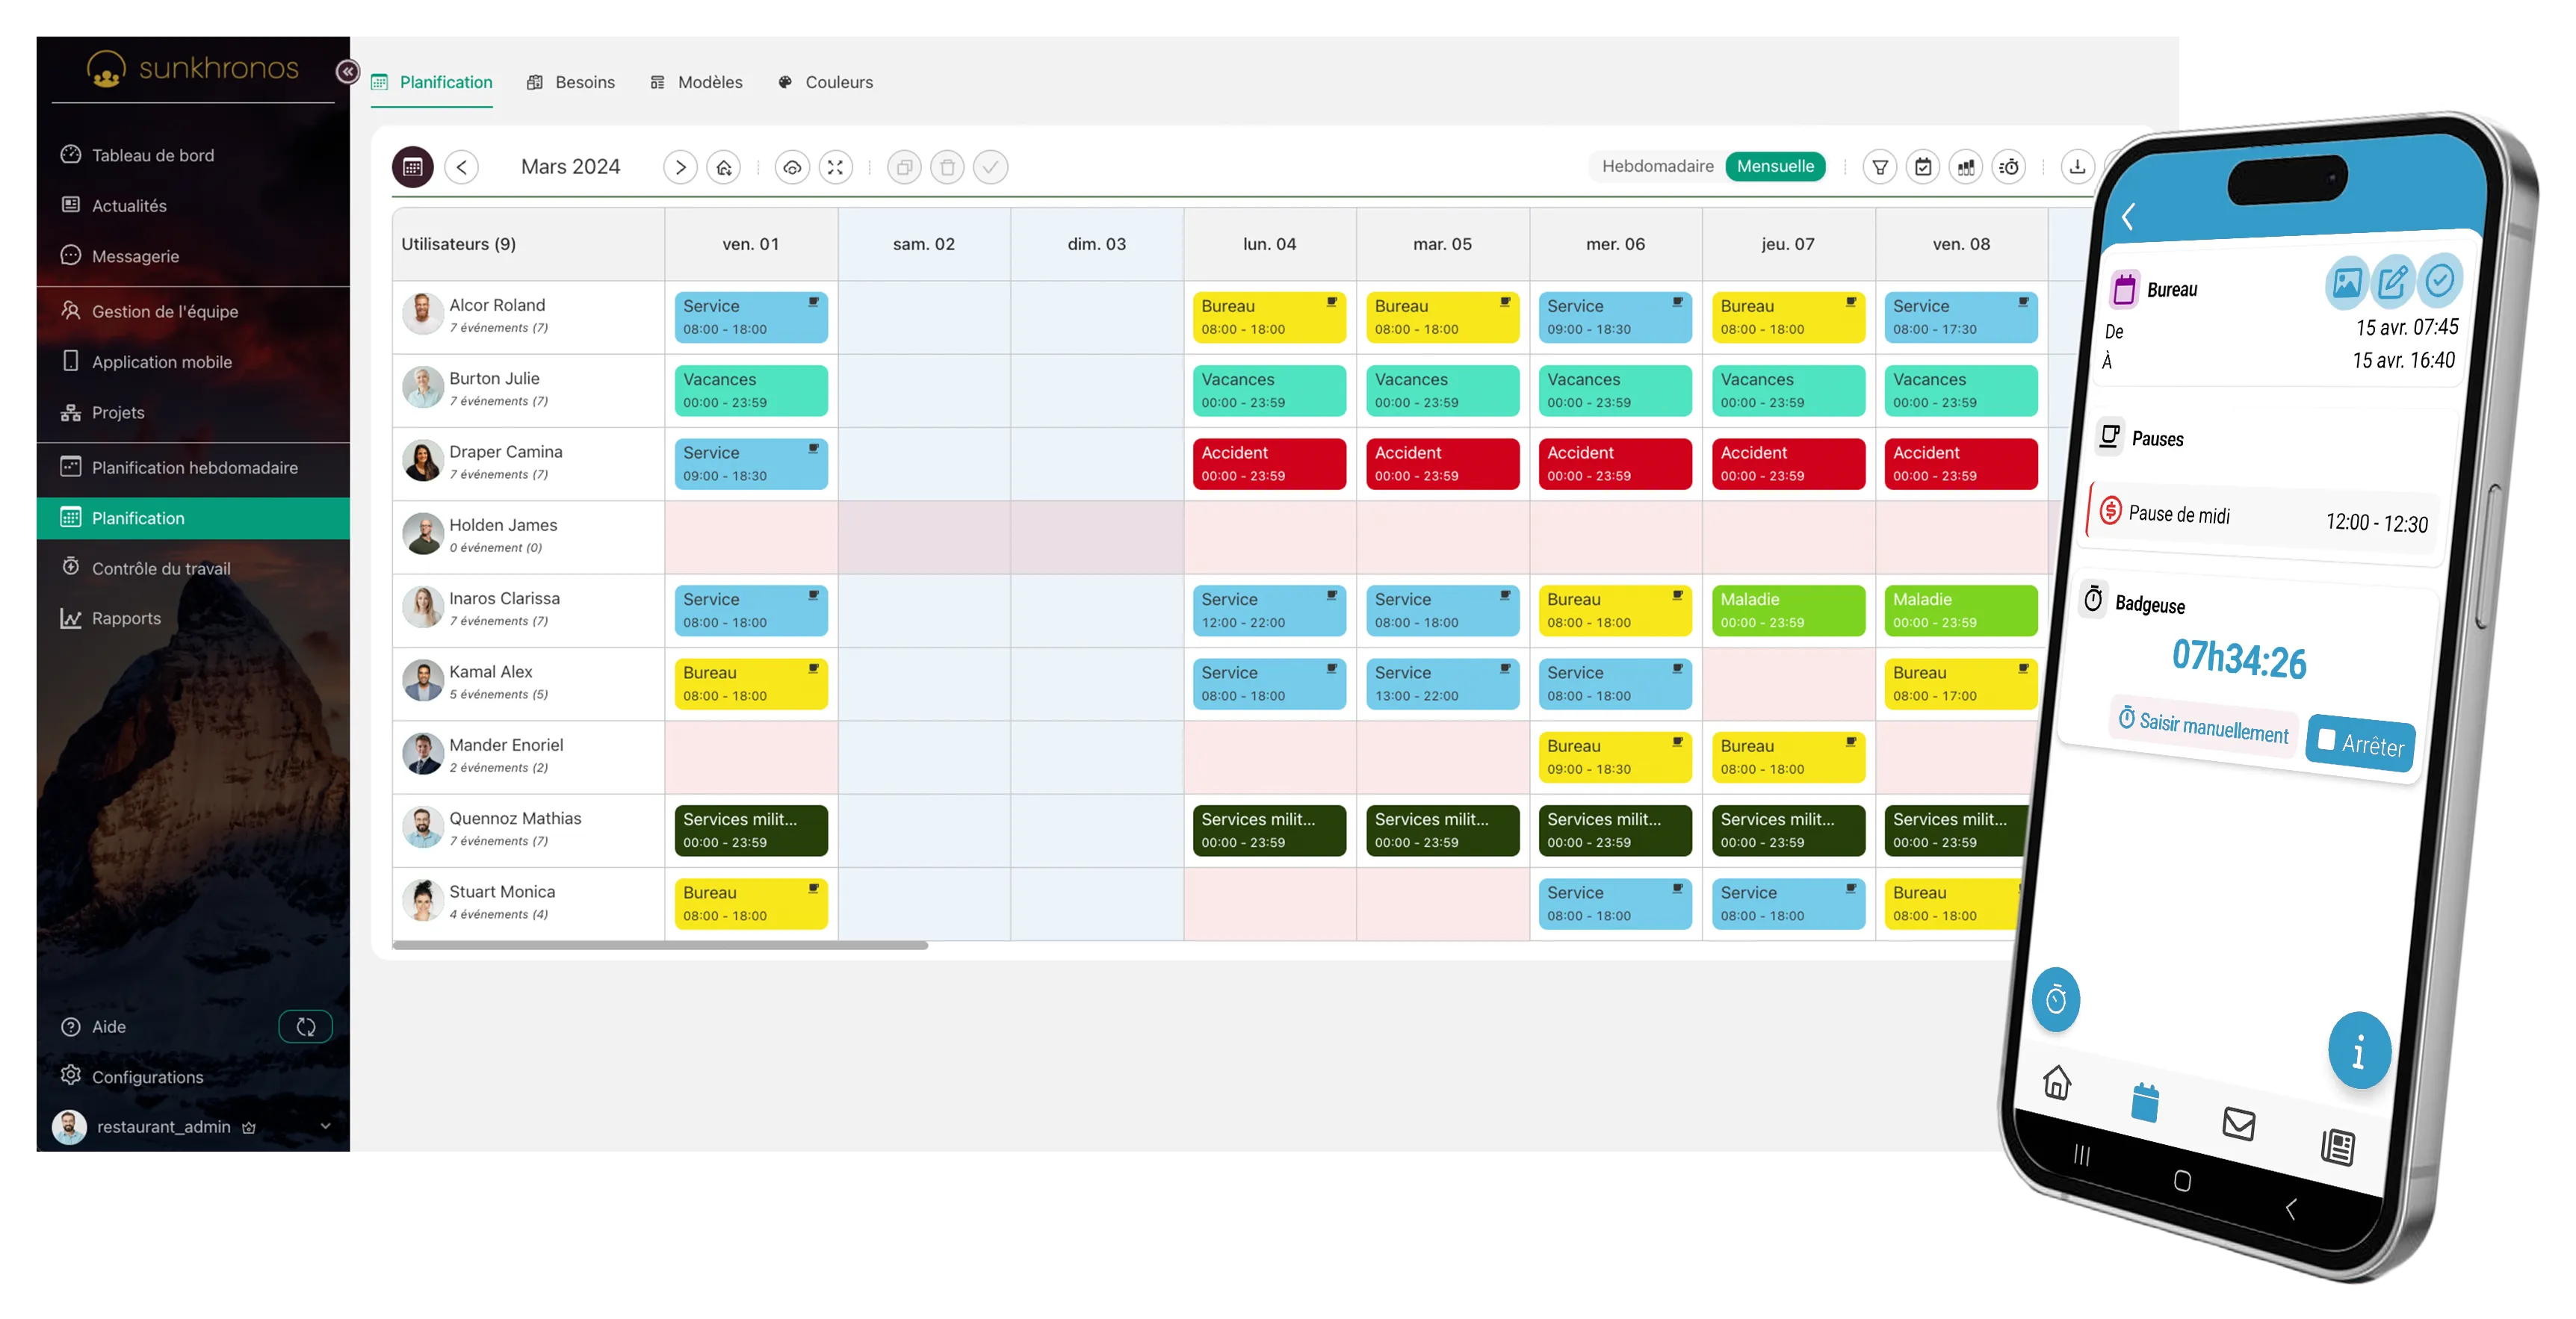This screenshot has width=2576, height=1319.
Task: Click the horizontal scrollbar under the planning grid
Action: point(660,945)
